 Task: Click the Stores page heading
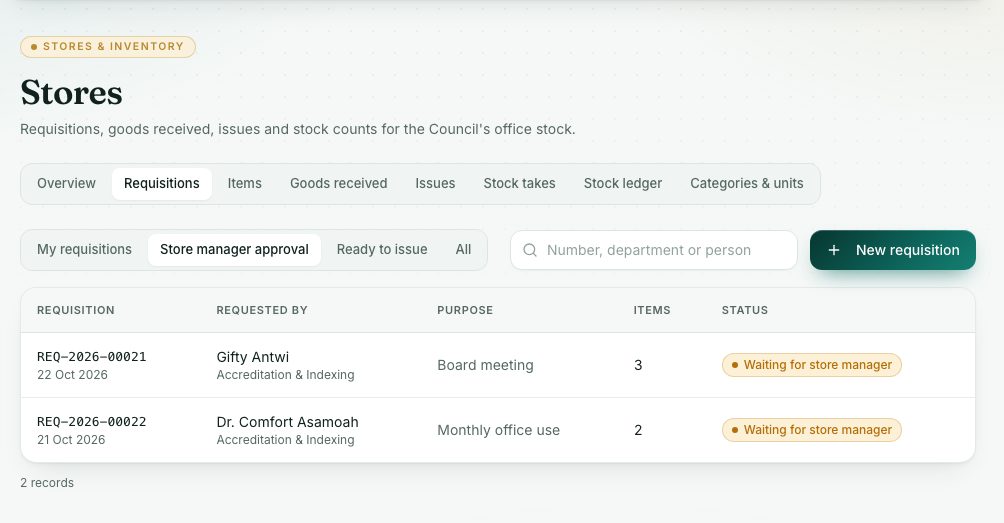click(x=71, y=93)
